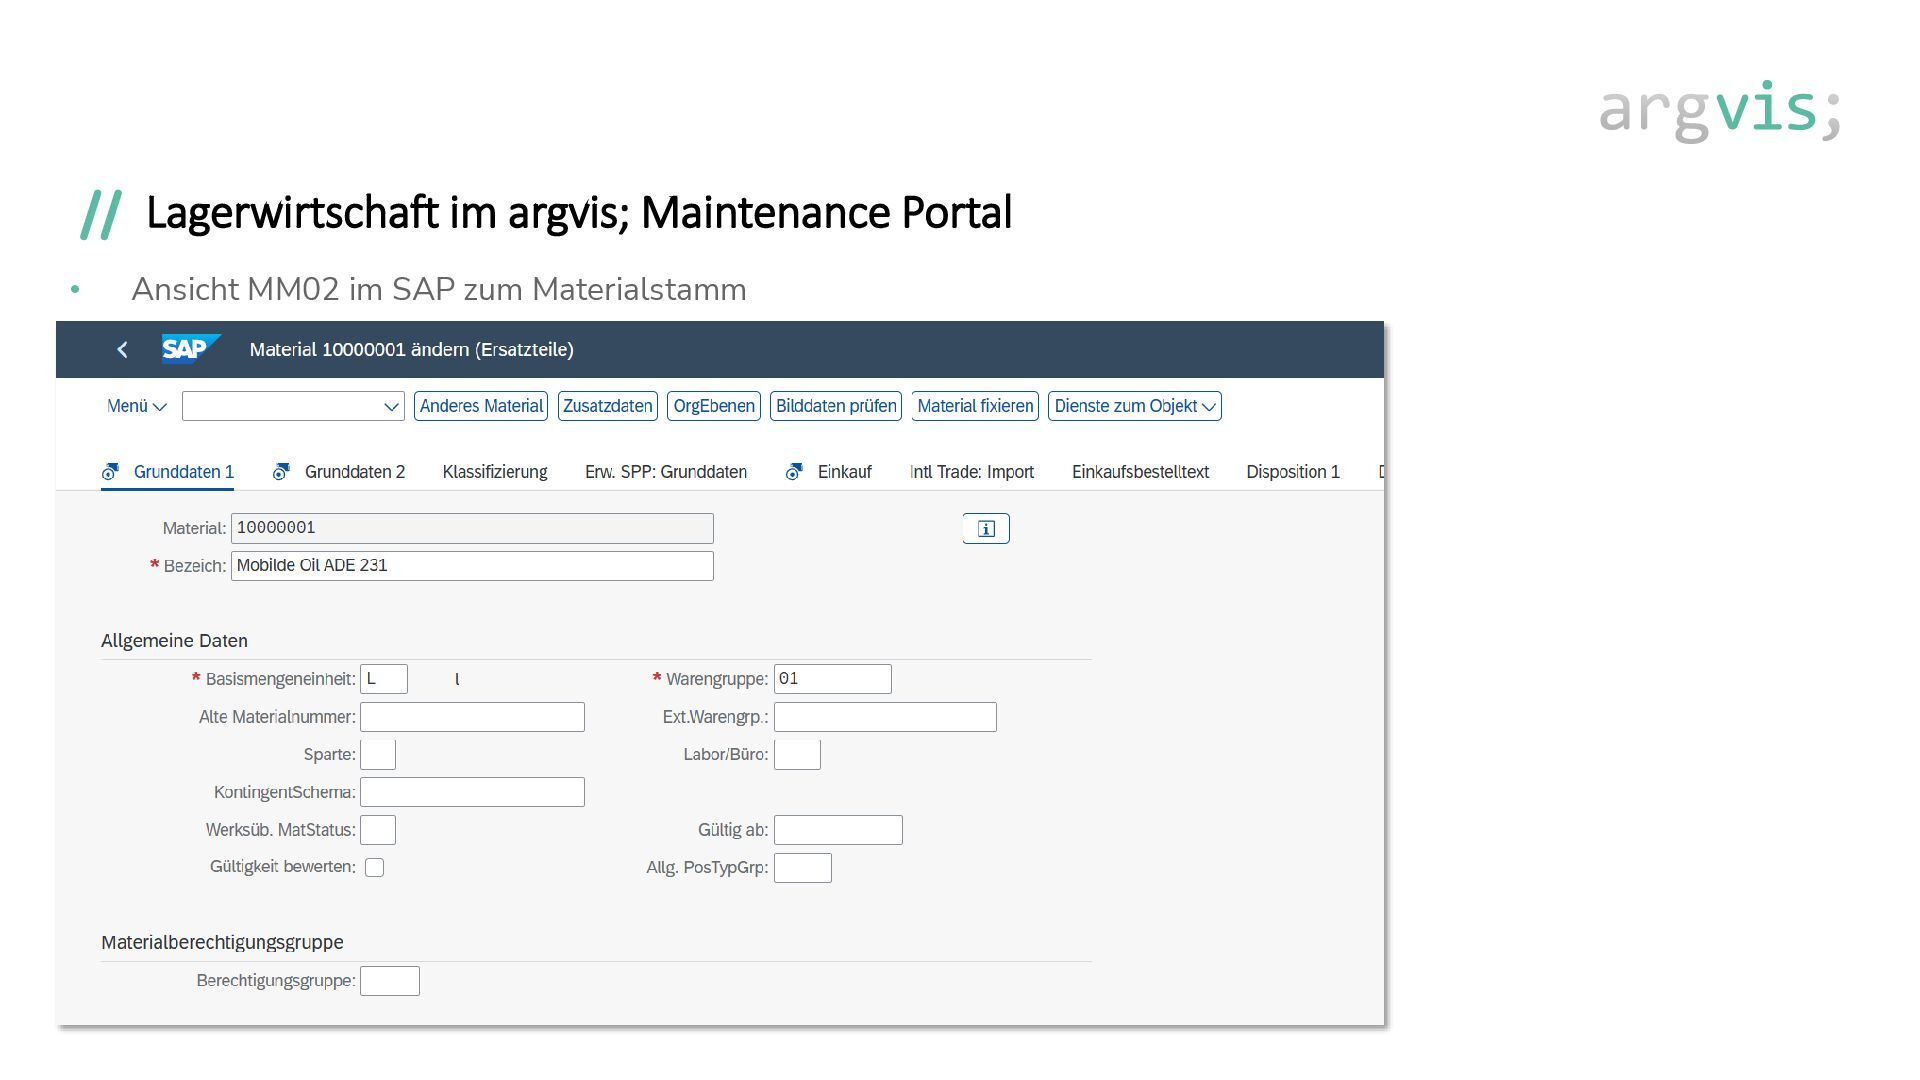
Task: Switch to the Grunddaten 2 tab
Action: 355,472
